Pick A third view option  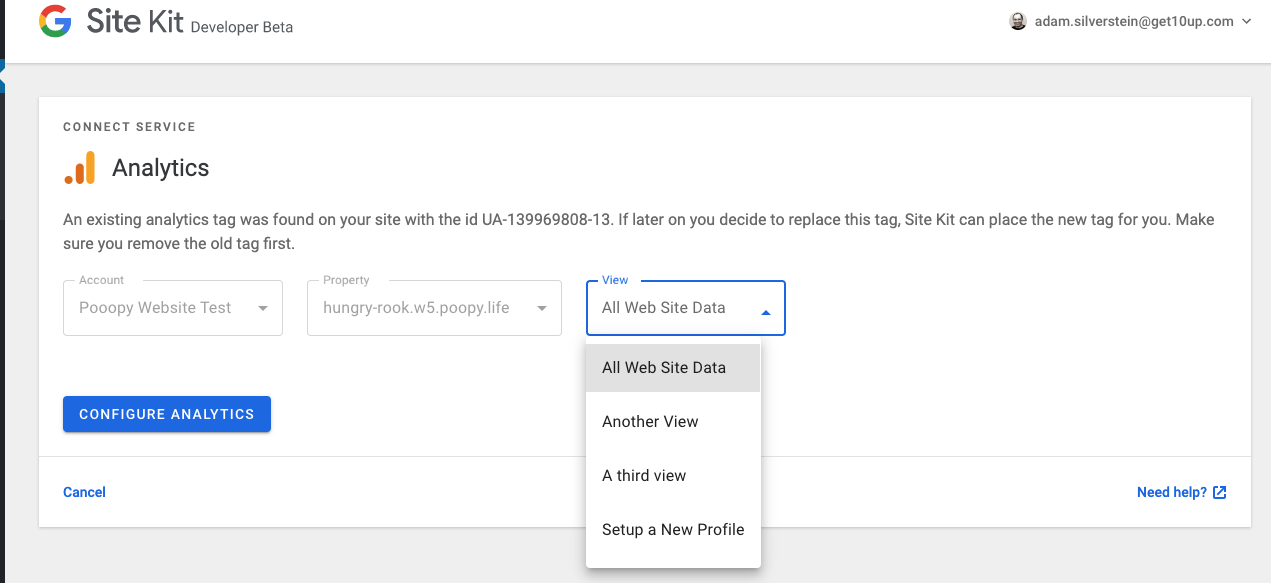[673, 476]
